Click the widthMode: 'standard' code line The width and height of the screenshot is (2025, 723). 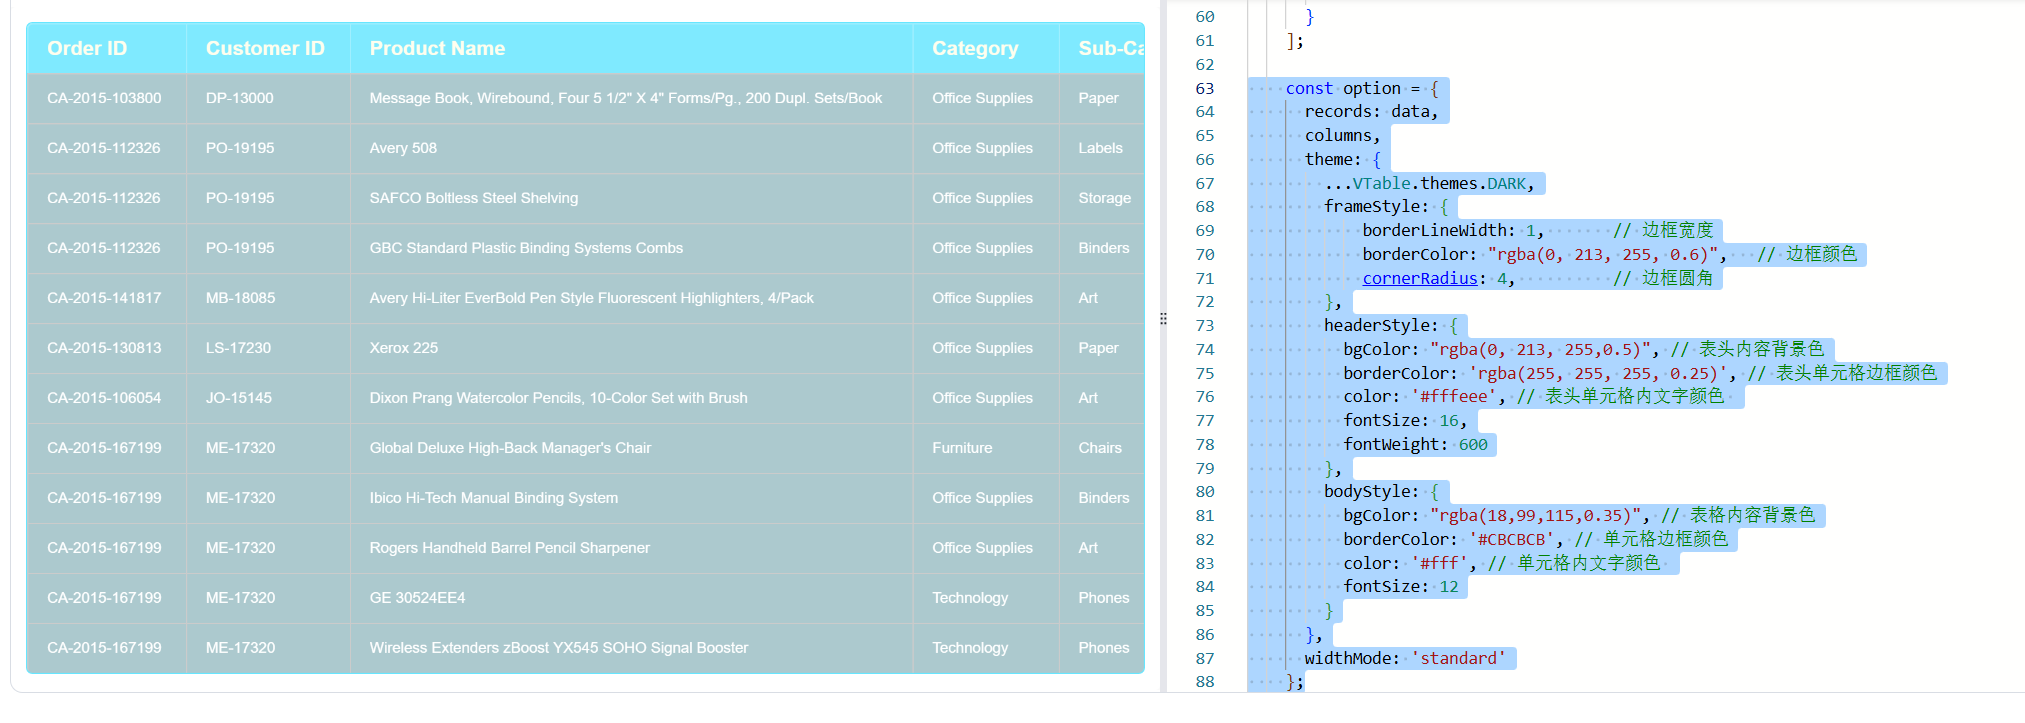click(1405, 658)
